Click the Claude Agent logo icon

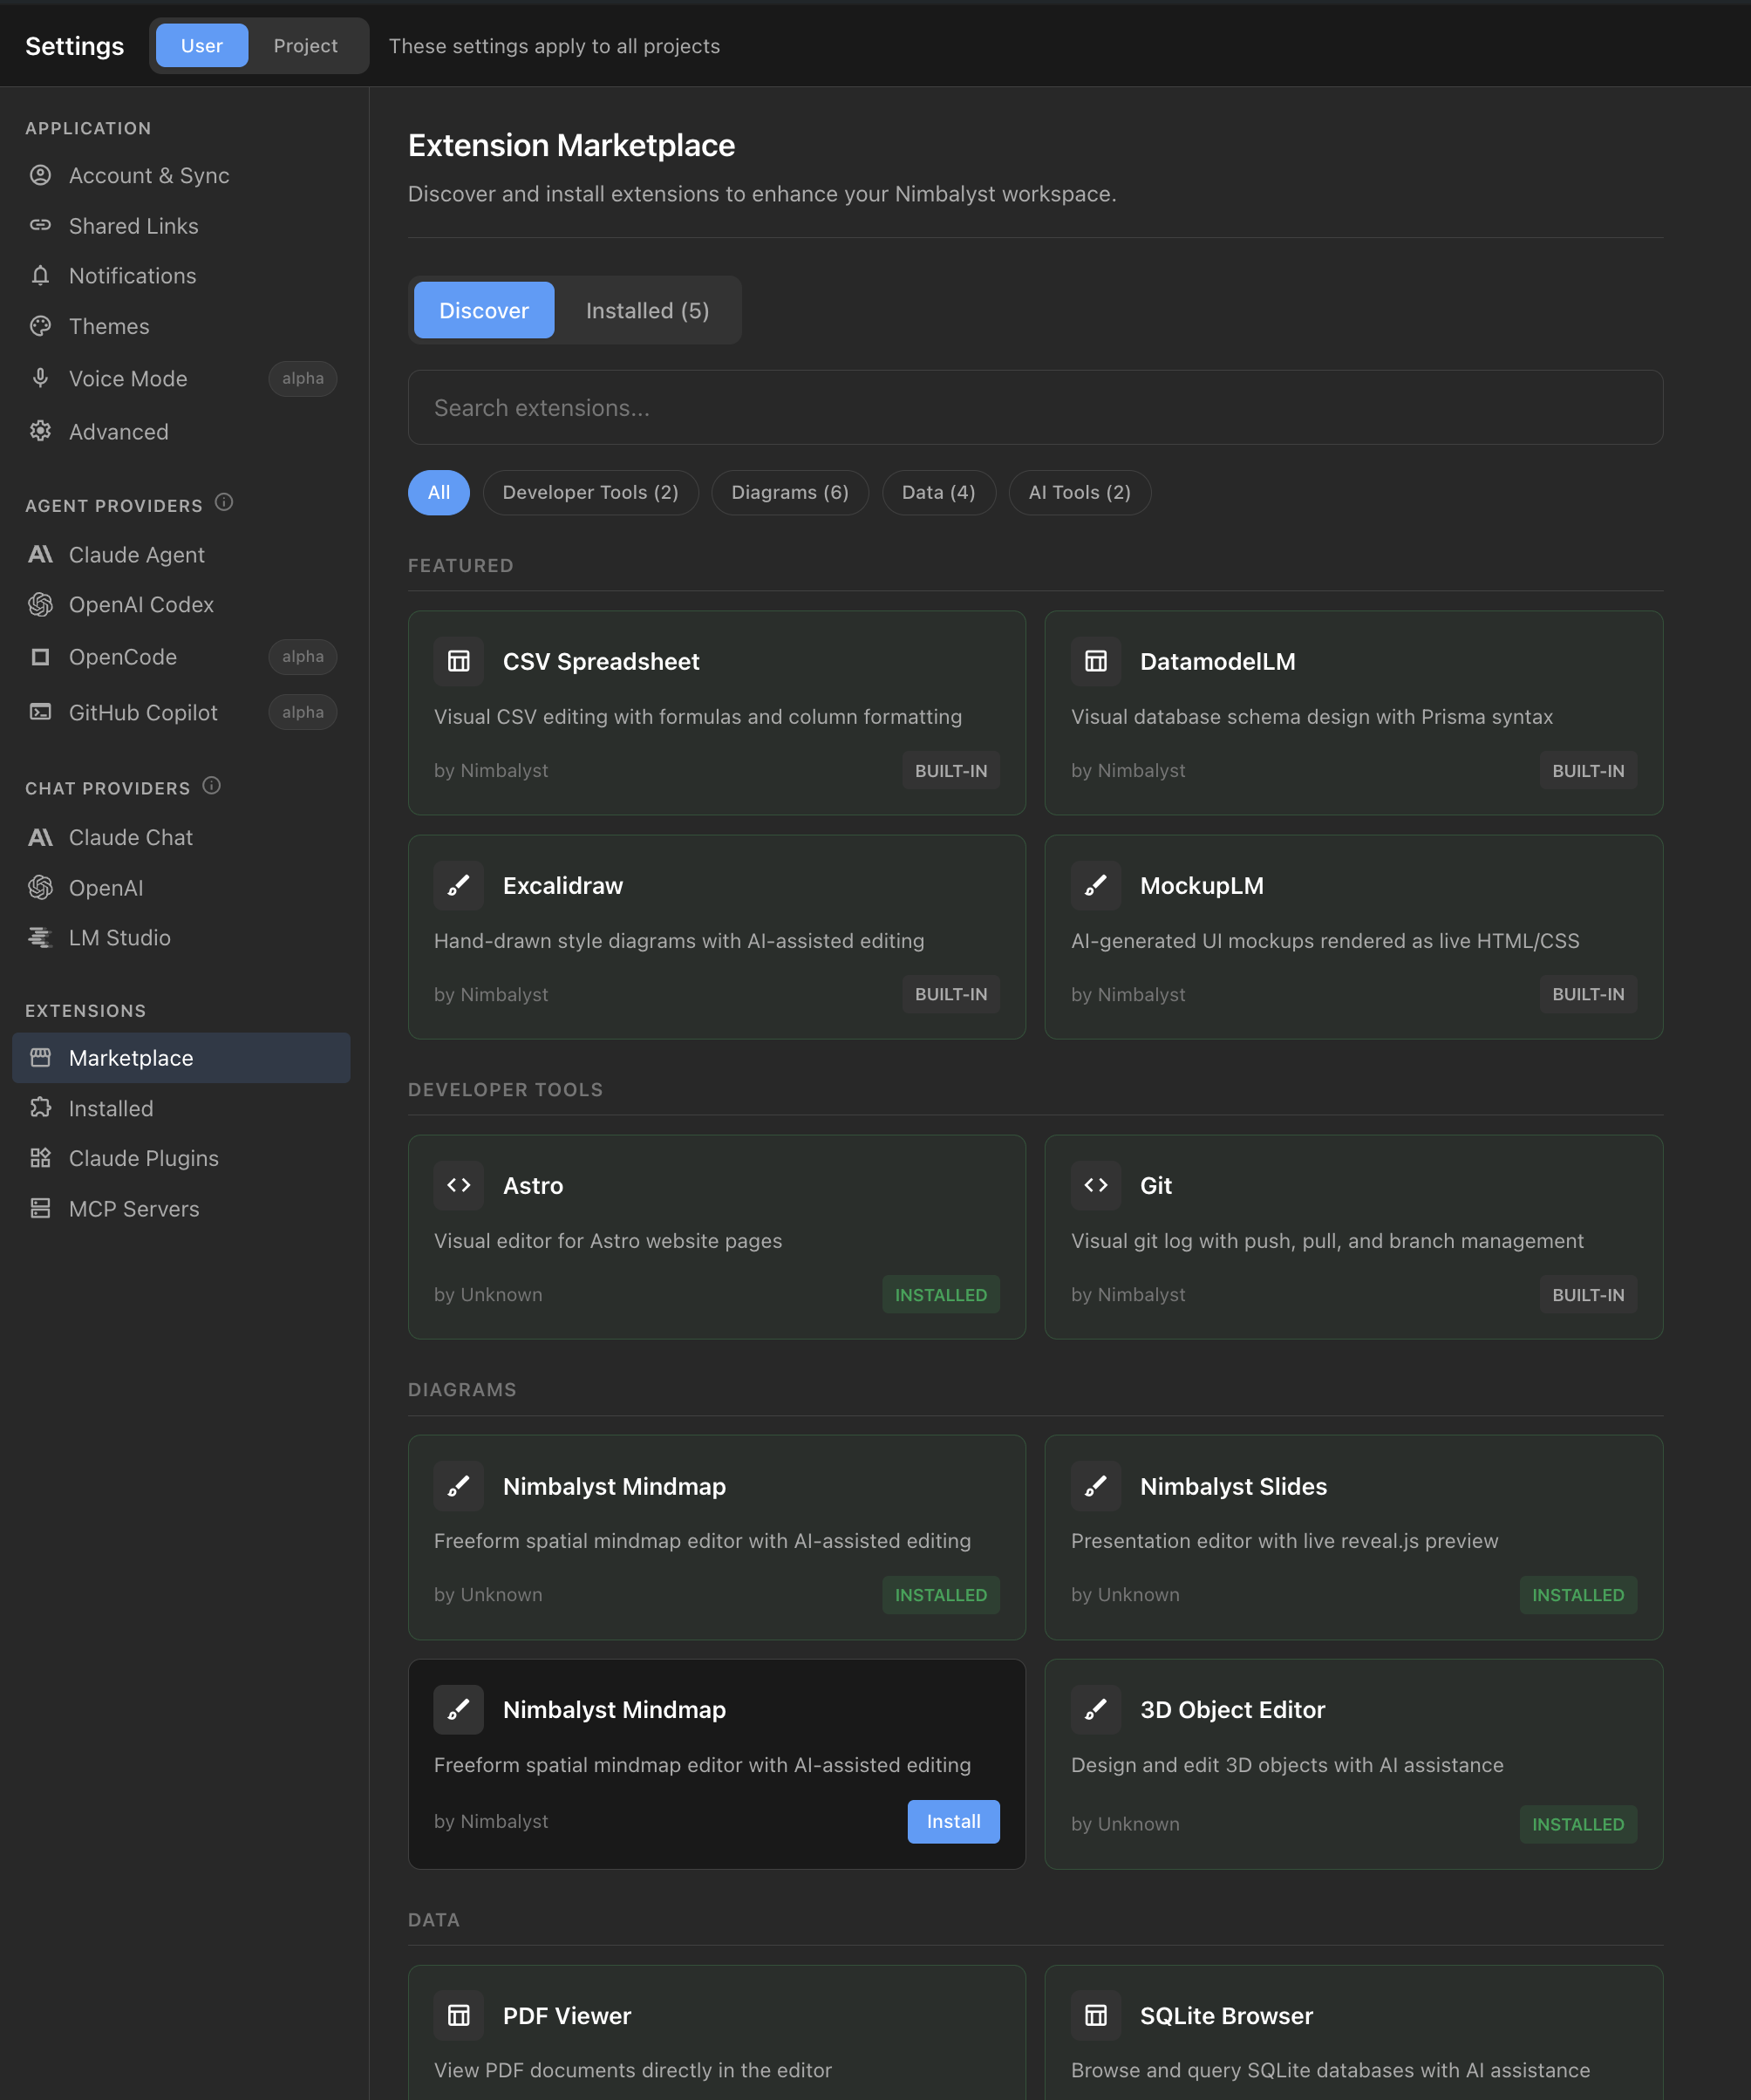[x=40, y=554]
